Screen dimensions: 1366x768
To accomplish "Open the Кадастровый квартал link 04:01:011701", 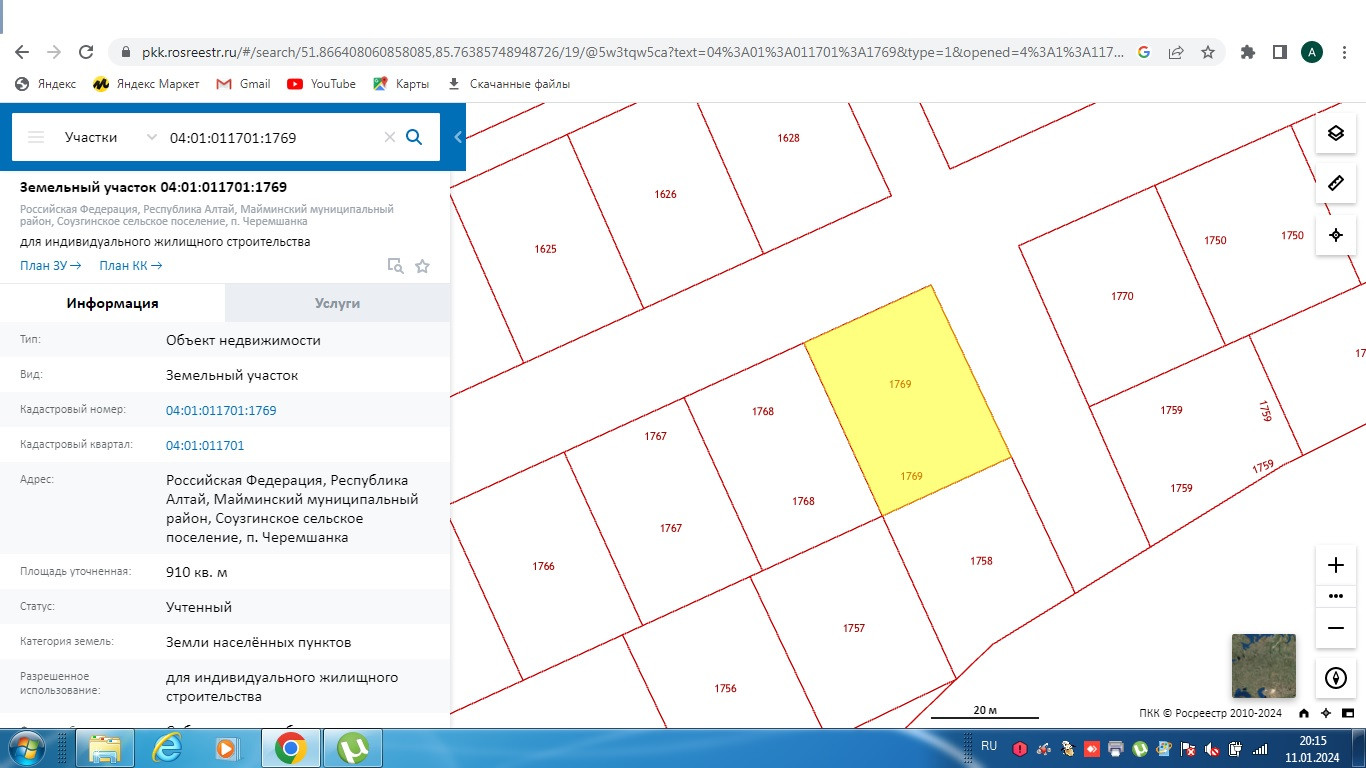I will [x=205, y=445].
